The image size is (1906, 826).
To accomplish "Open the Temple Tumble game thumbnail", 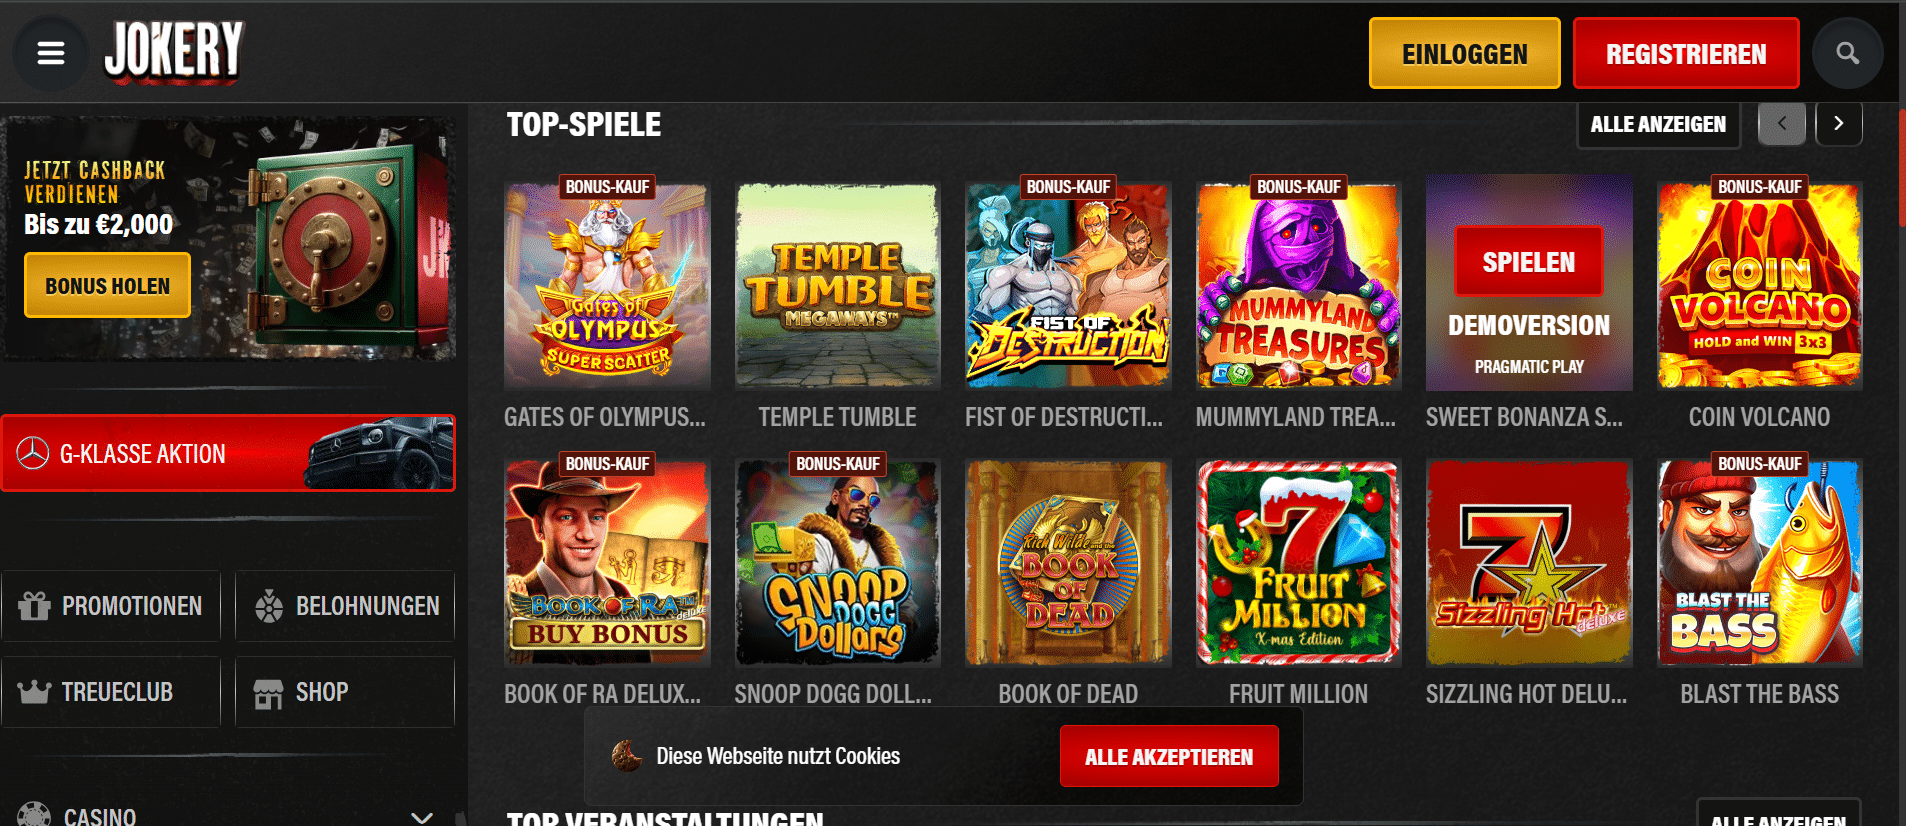I will tap(837, 286).
